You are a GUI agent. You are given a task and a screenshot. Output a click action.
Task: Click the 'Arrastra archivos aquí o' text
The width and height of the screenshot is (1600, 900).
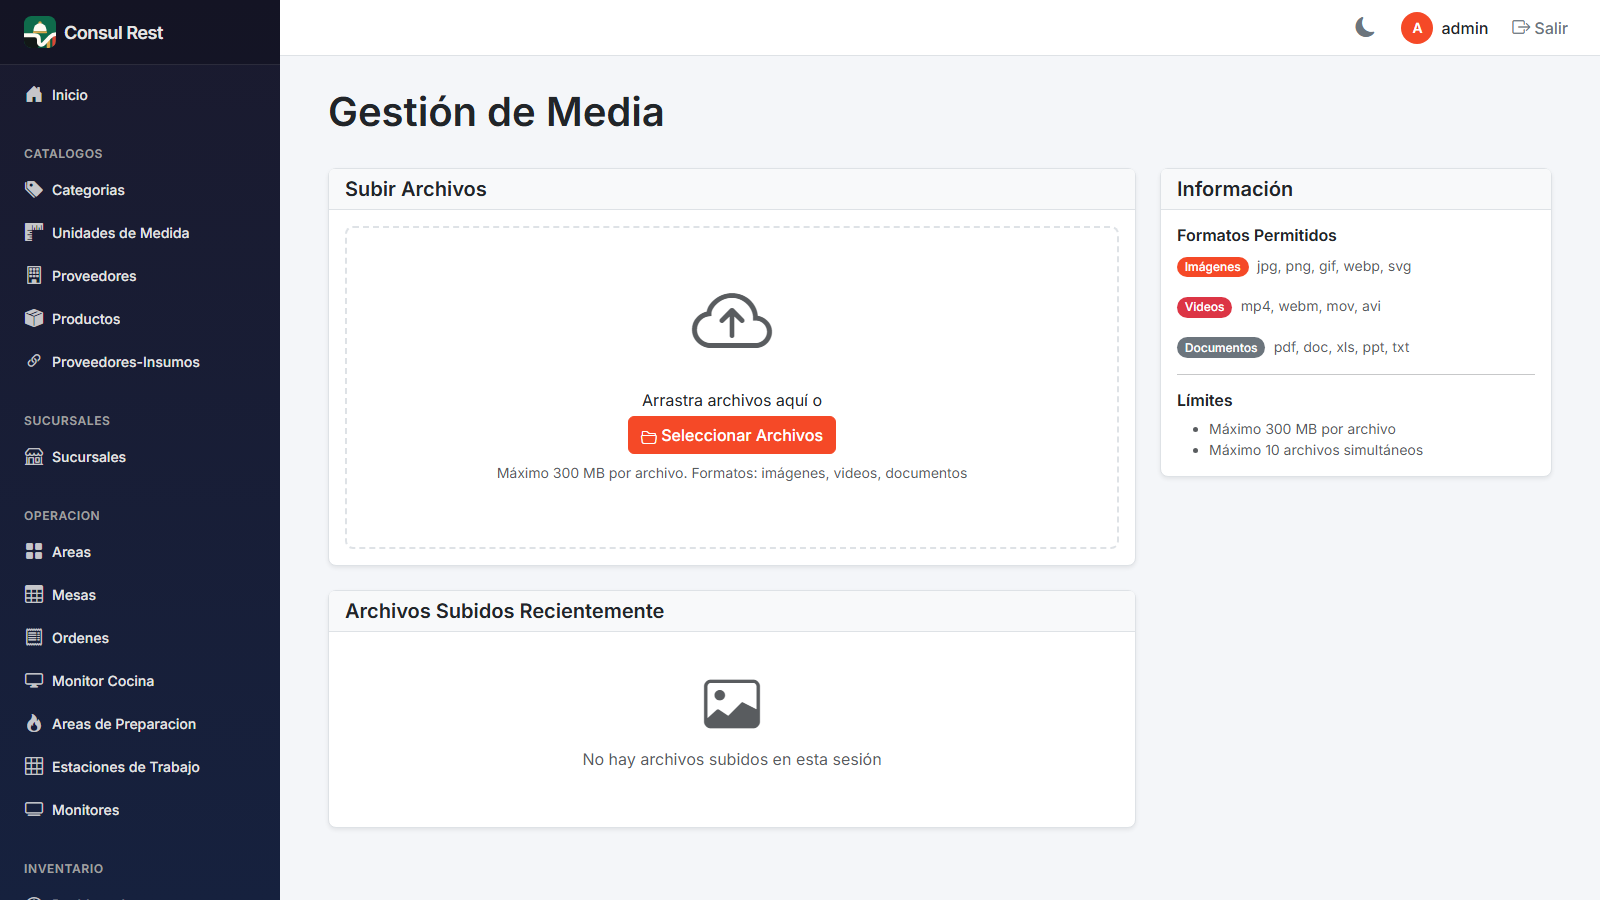click(732, 400)
